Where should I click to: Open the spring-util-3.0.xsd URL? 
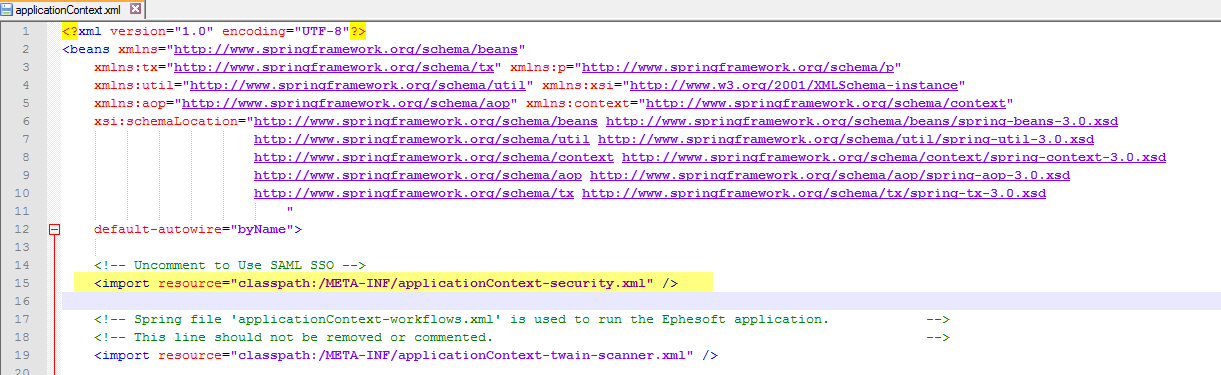point(846,139)
